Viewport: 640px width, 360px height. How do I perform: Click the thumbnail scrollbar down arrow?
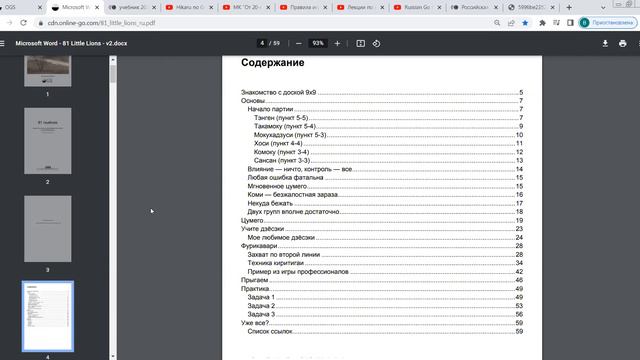113,357
